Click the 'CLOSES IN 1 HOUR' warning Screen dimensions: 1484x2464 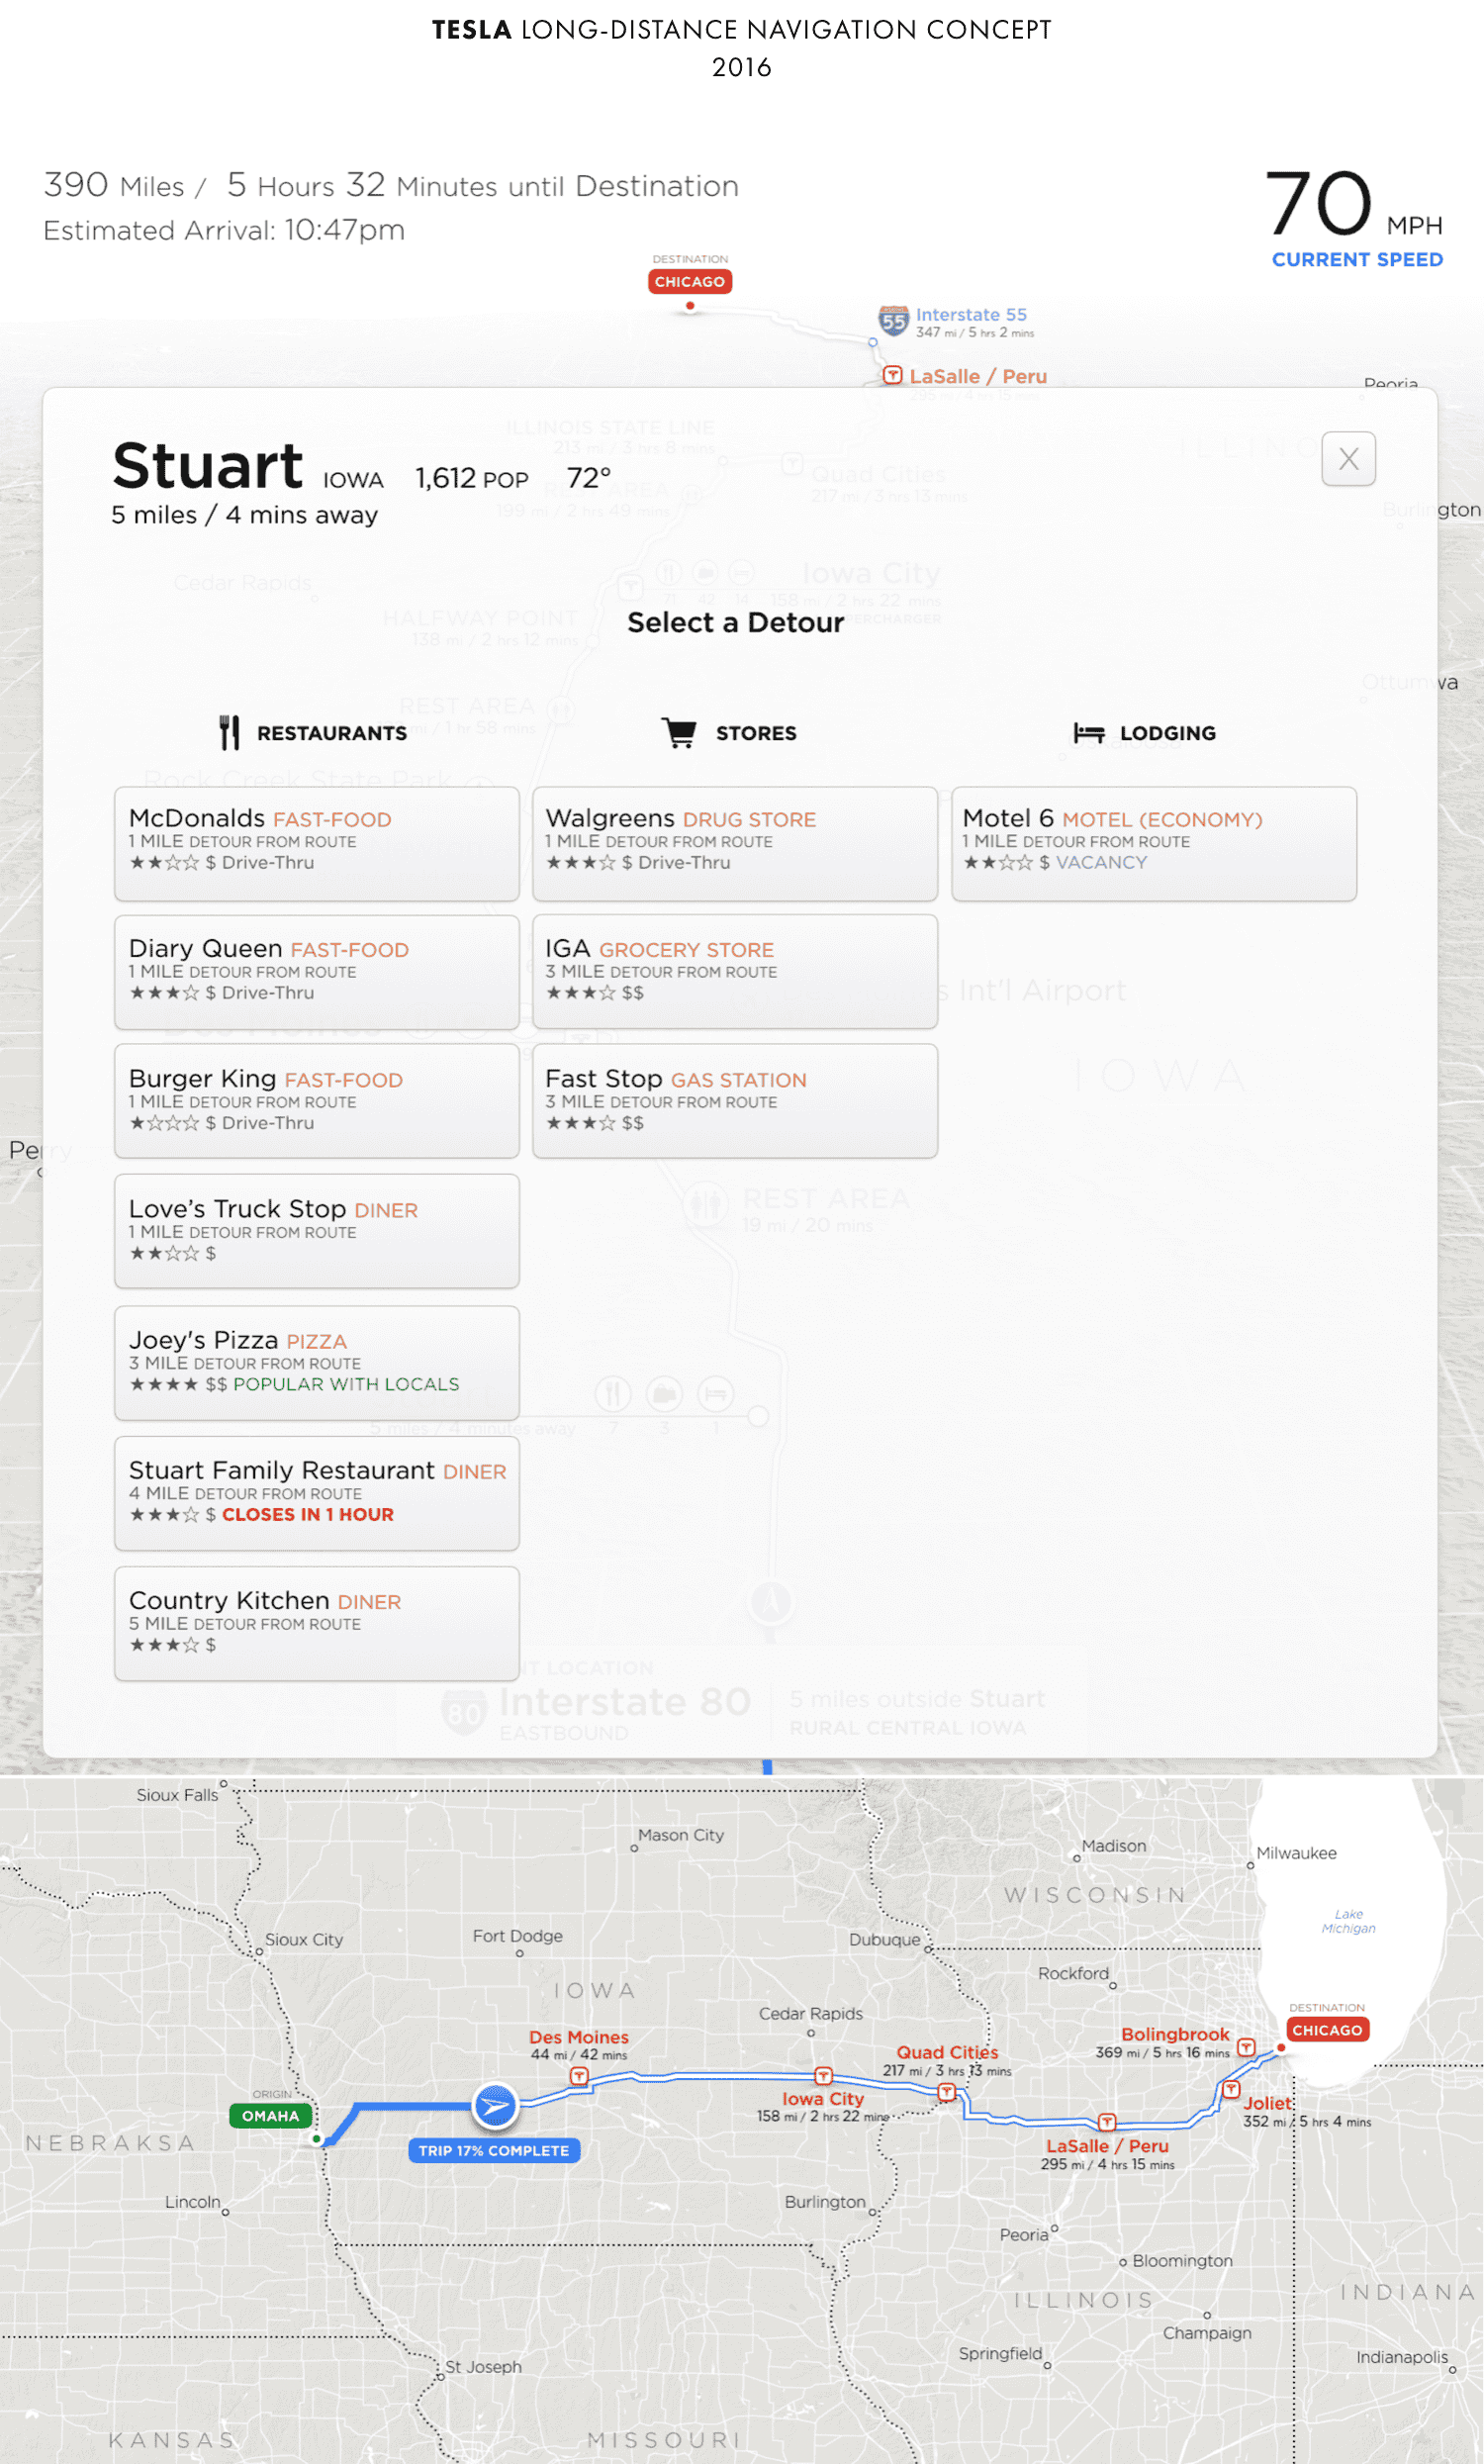308,1514
